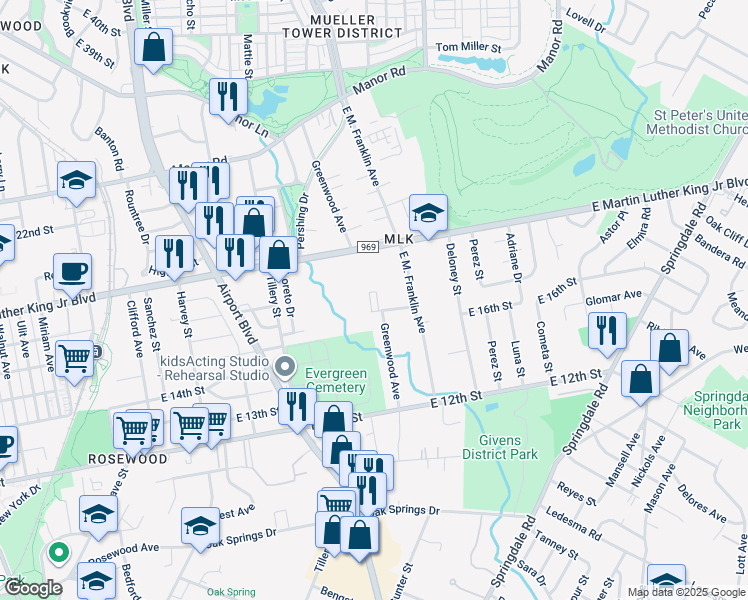
Task: Click the MLK label beside route 969
Action: point(398,239)
